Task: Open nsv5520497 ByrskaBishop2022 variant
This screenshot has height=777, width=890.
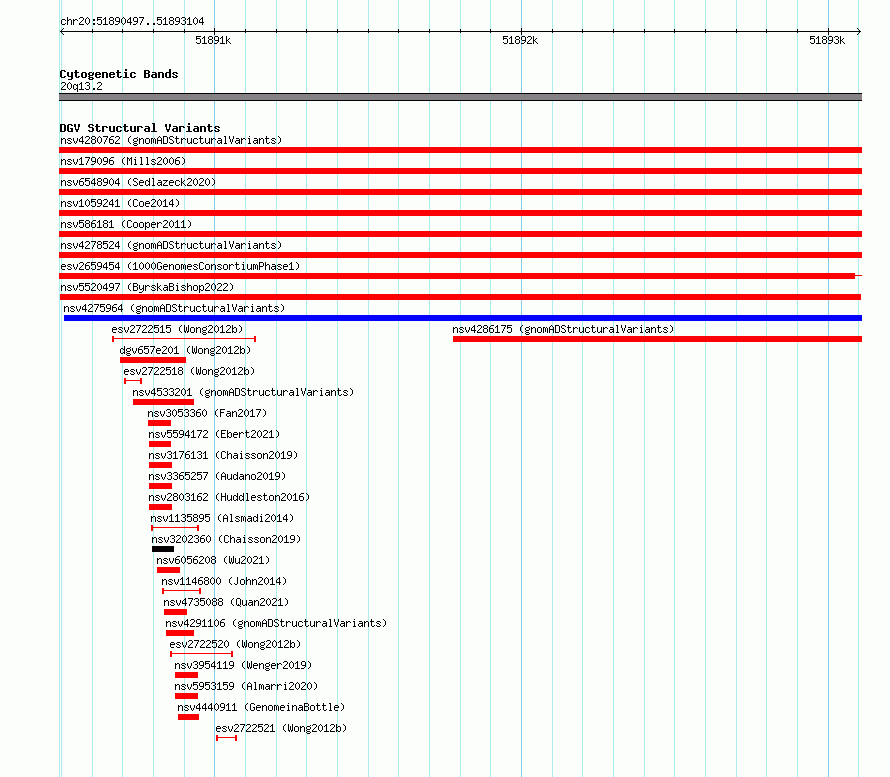Action: coord(147,287)
